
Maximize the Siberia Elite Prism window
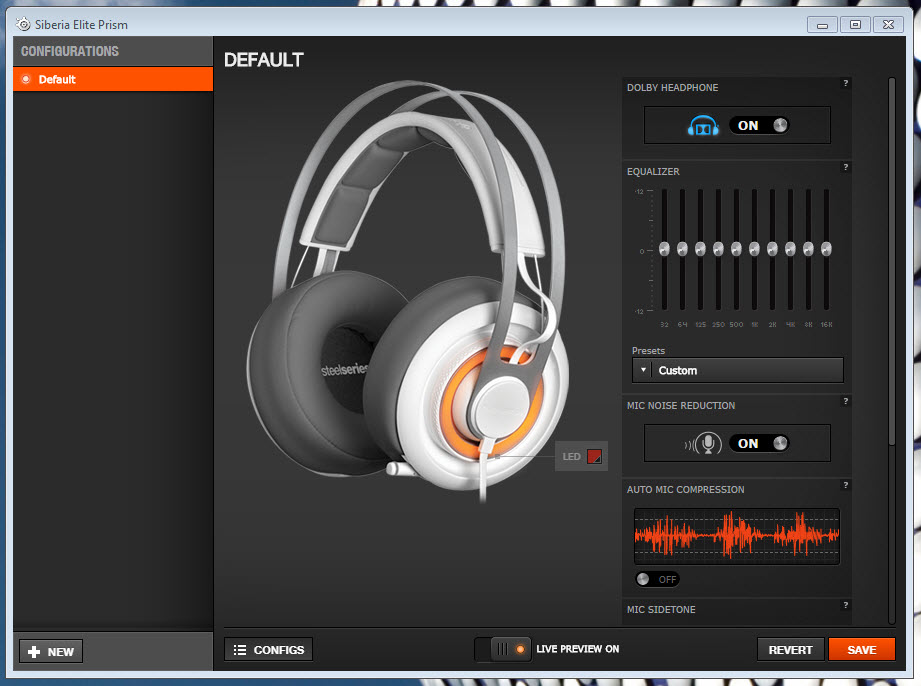855,25
